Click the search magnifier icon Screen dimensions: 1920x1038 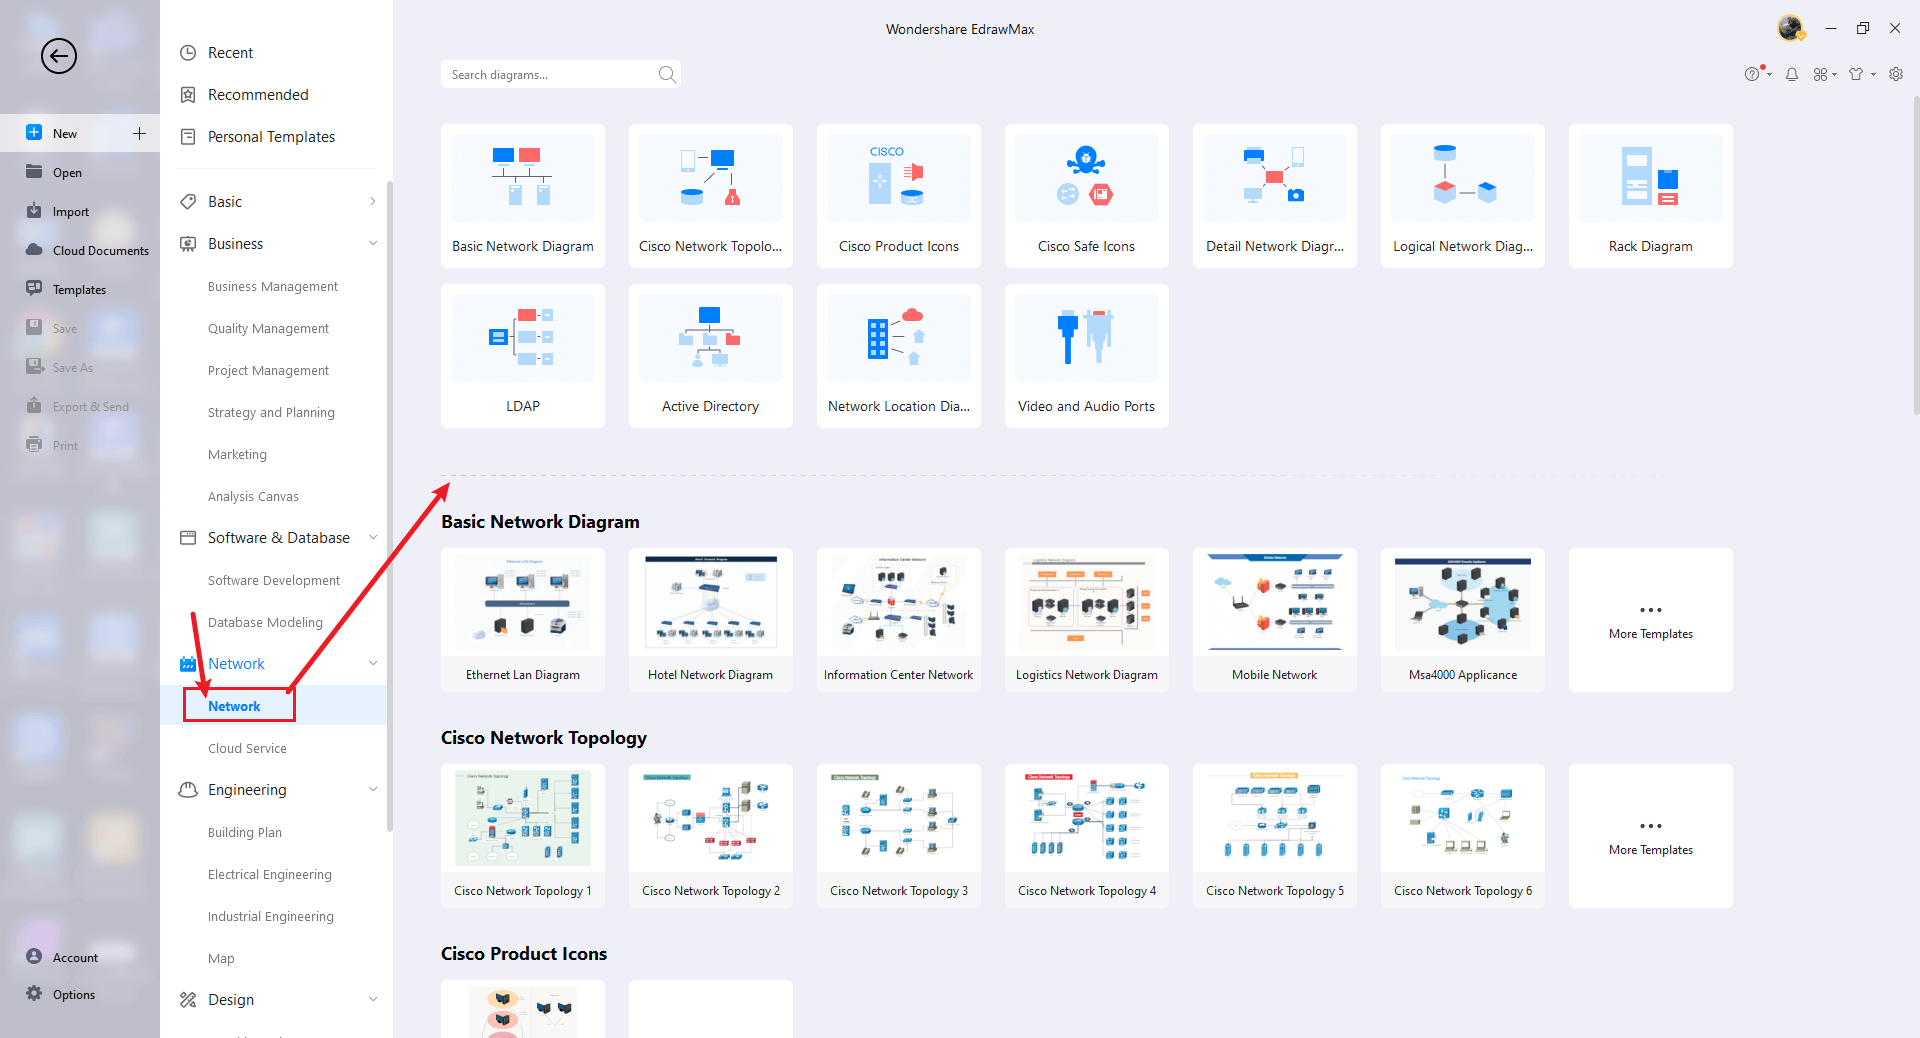coord(667,74)
